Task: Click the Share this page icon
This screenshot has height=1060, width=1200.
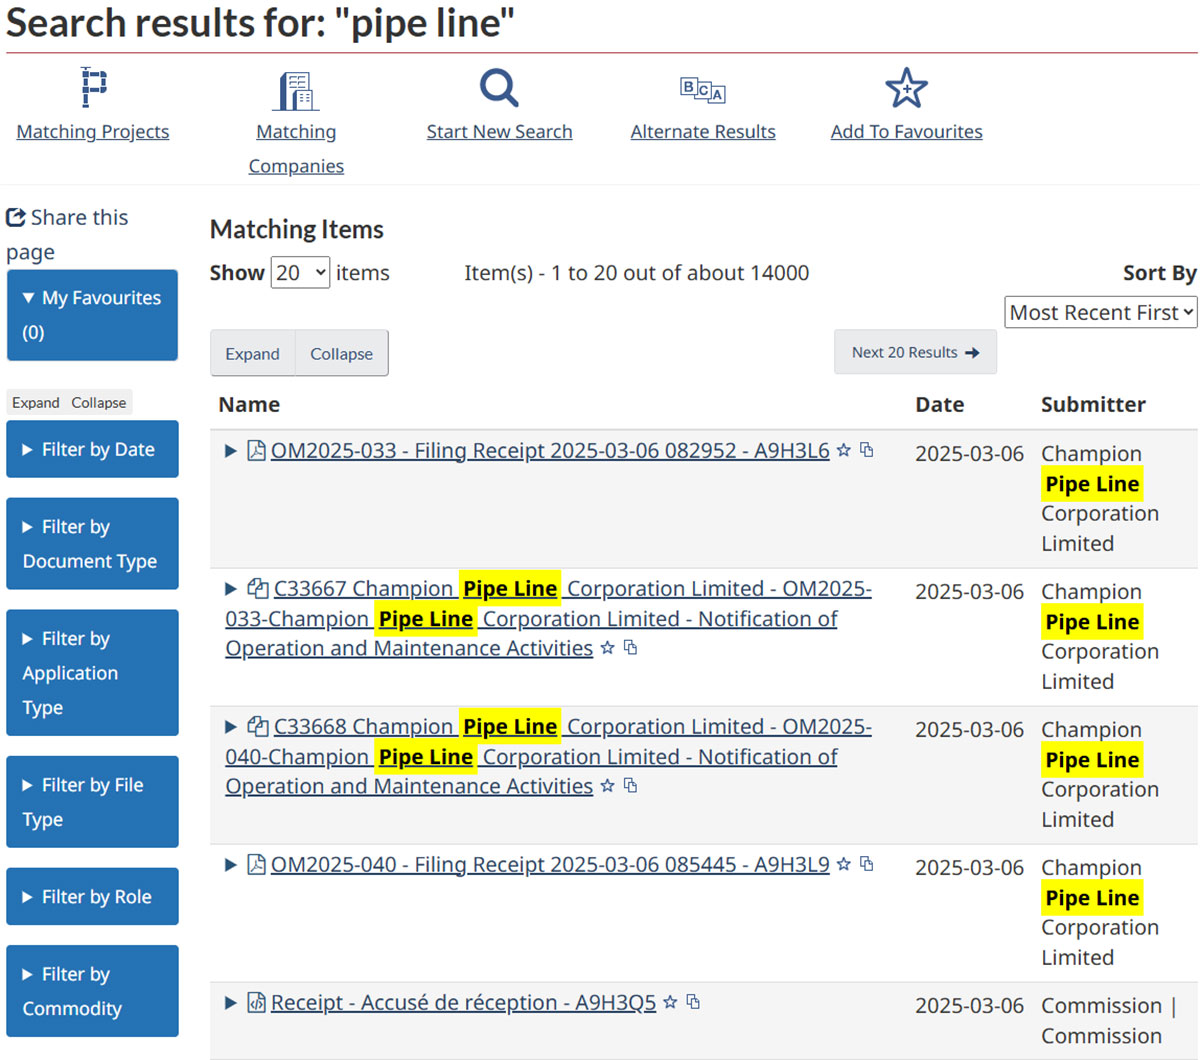Action: [x=16, y=217]
